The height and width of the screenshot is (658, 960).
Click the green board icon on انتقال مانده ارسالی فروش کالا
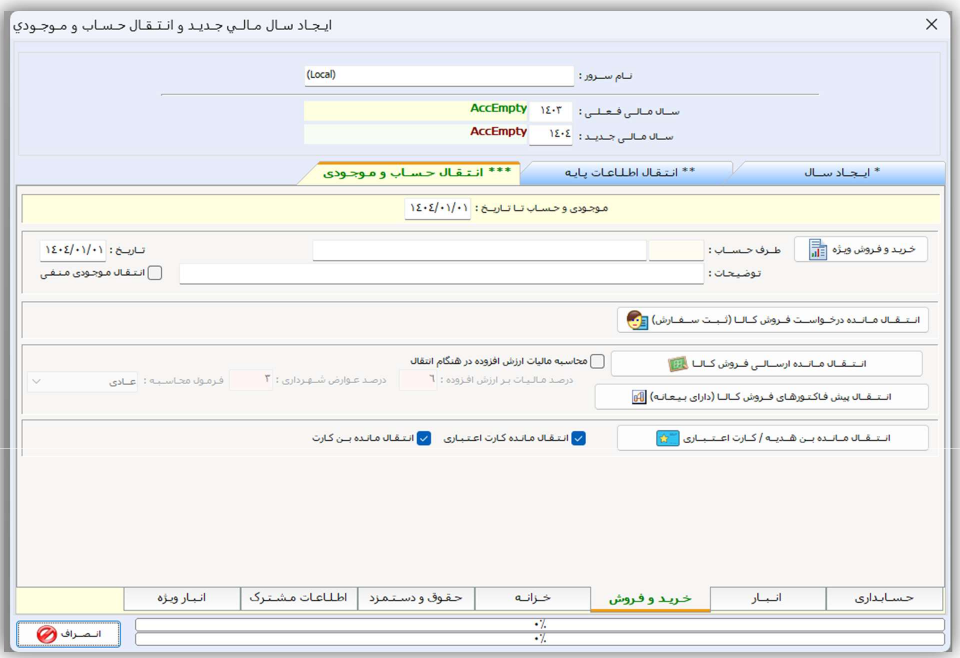[678, 364]
